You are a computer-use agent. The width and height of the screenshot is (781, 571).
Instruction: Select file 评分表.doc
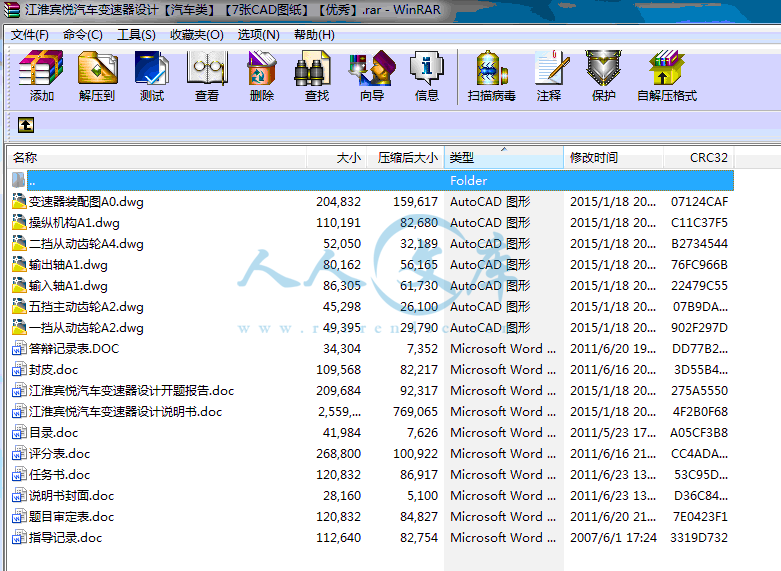tap(59, 453)
